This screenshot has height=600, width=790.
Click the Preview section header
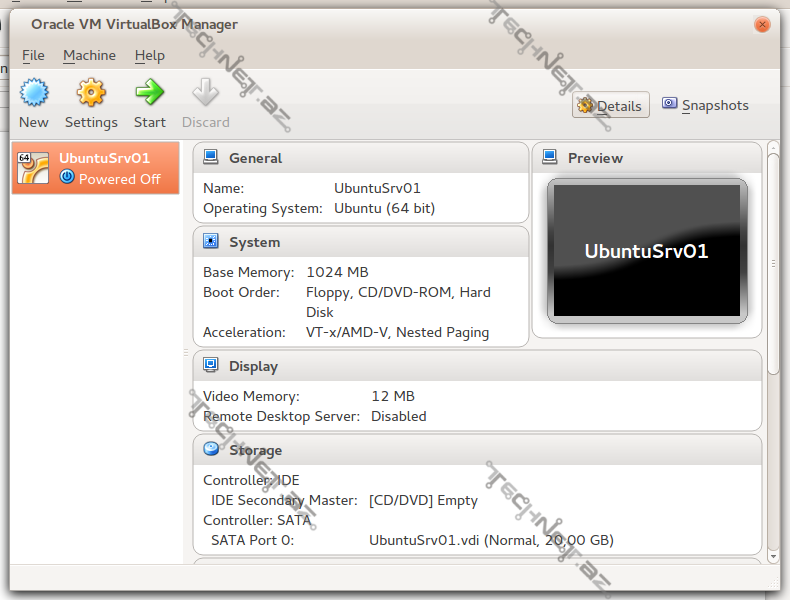point(647,158)
